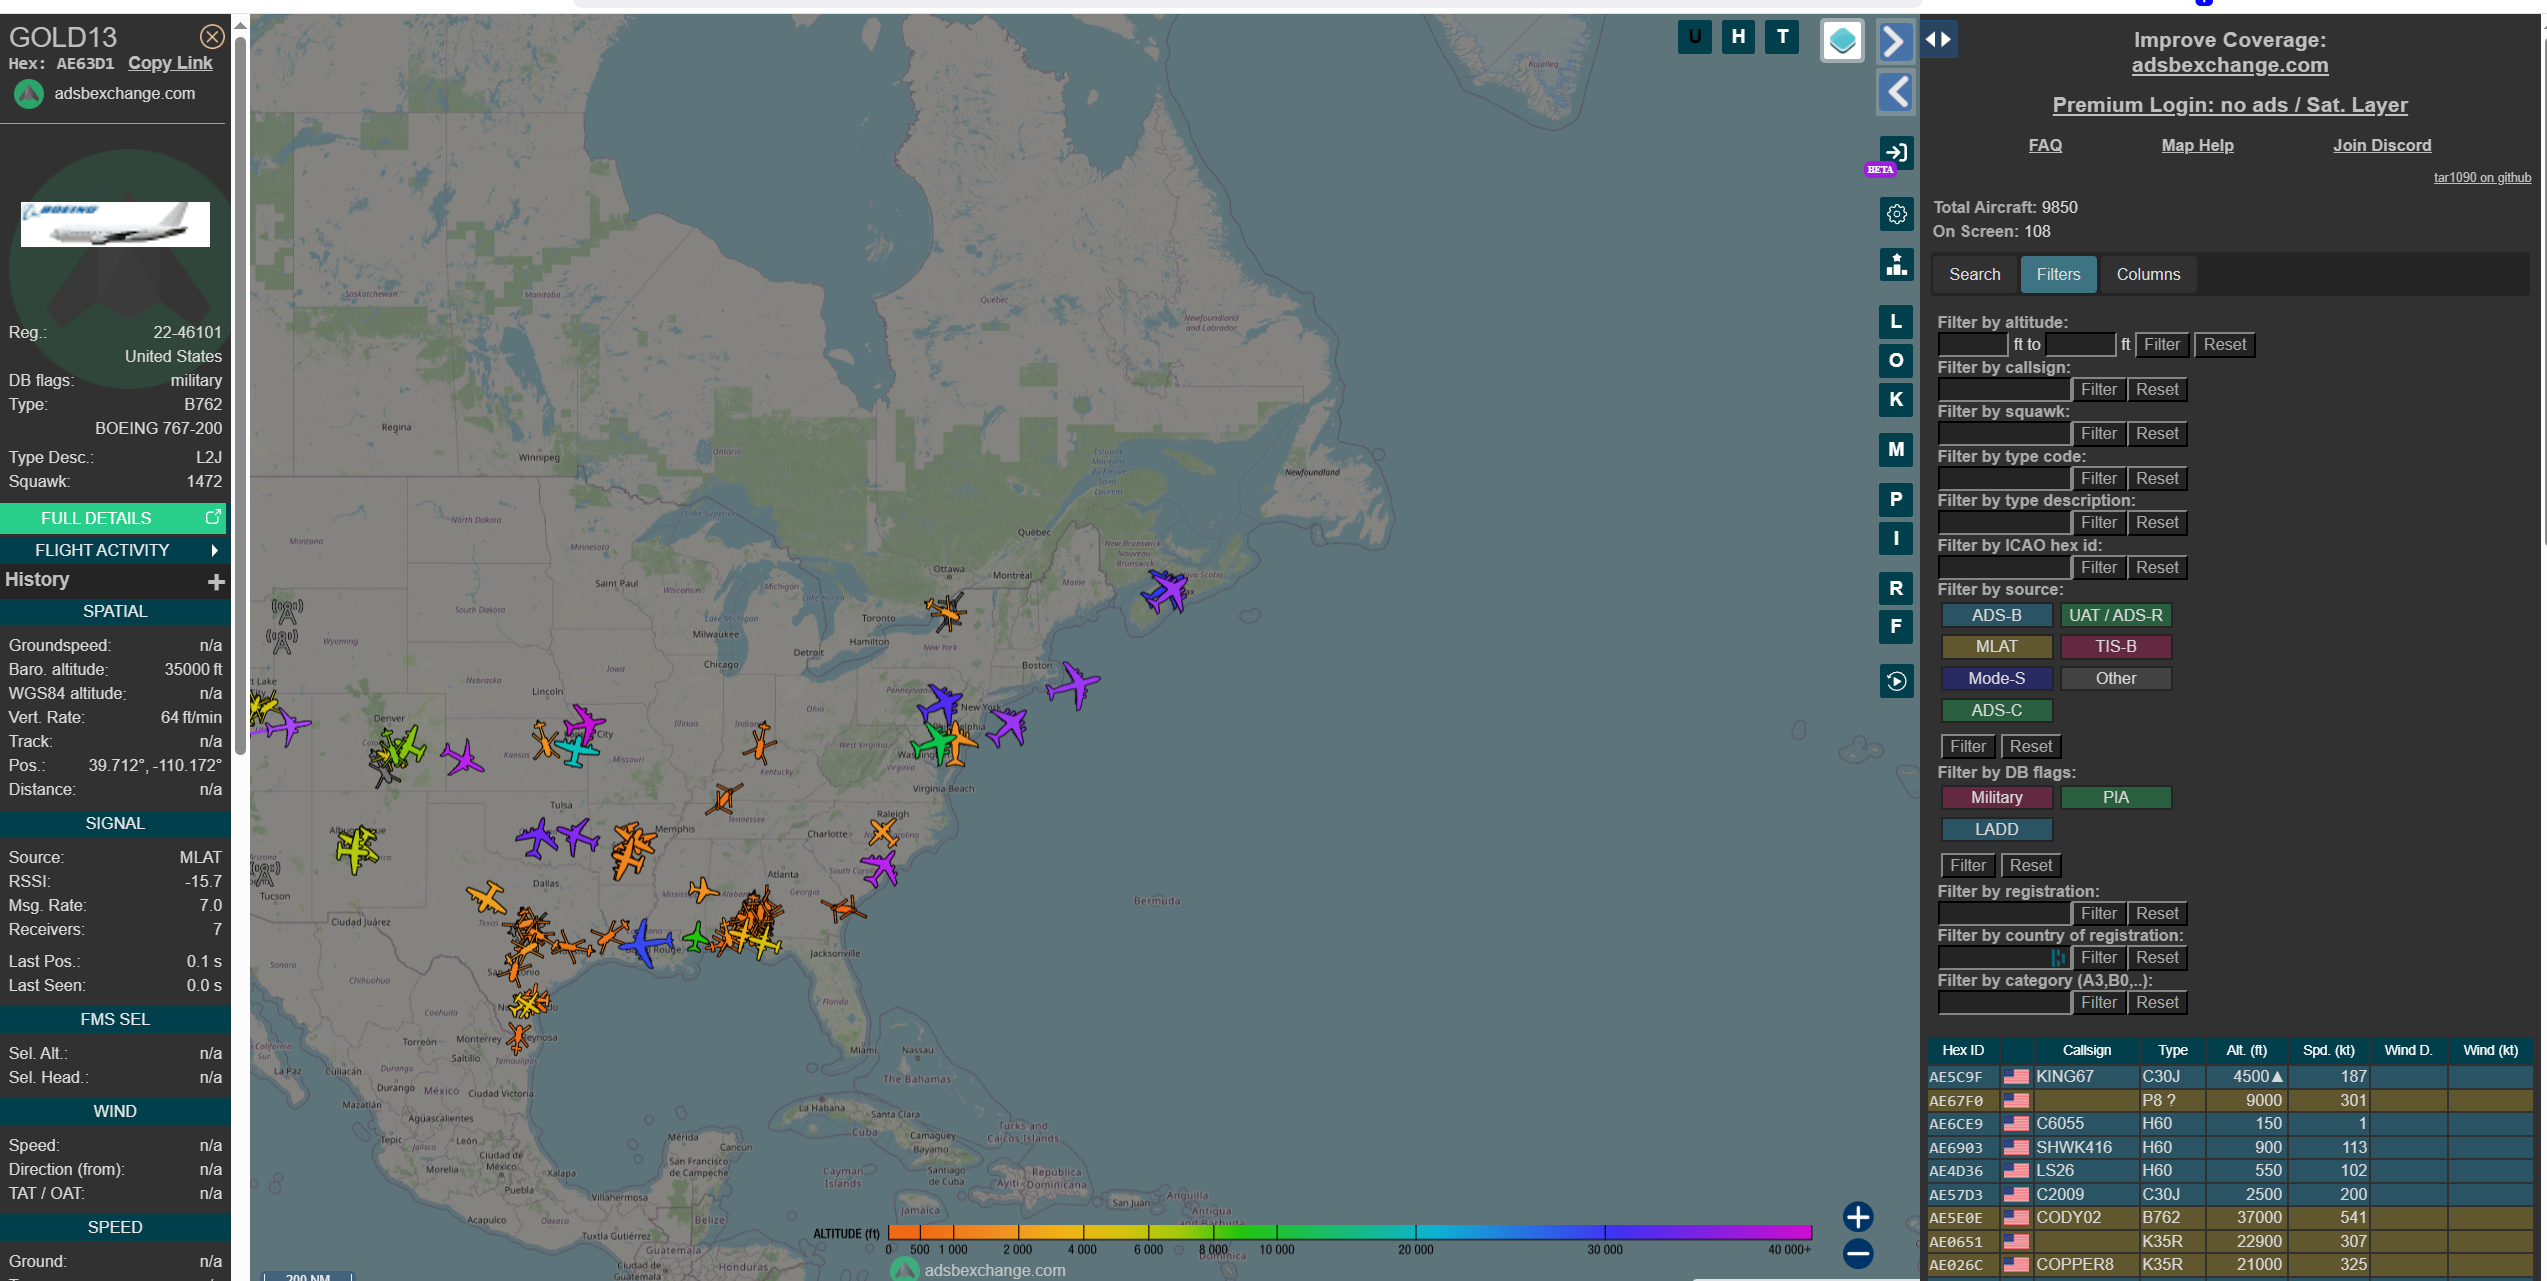Click the Copy Link link
The image size is (2547, 1281).
170,63
